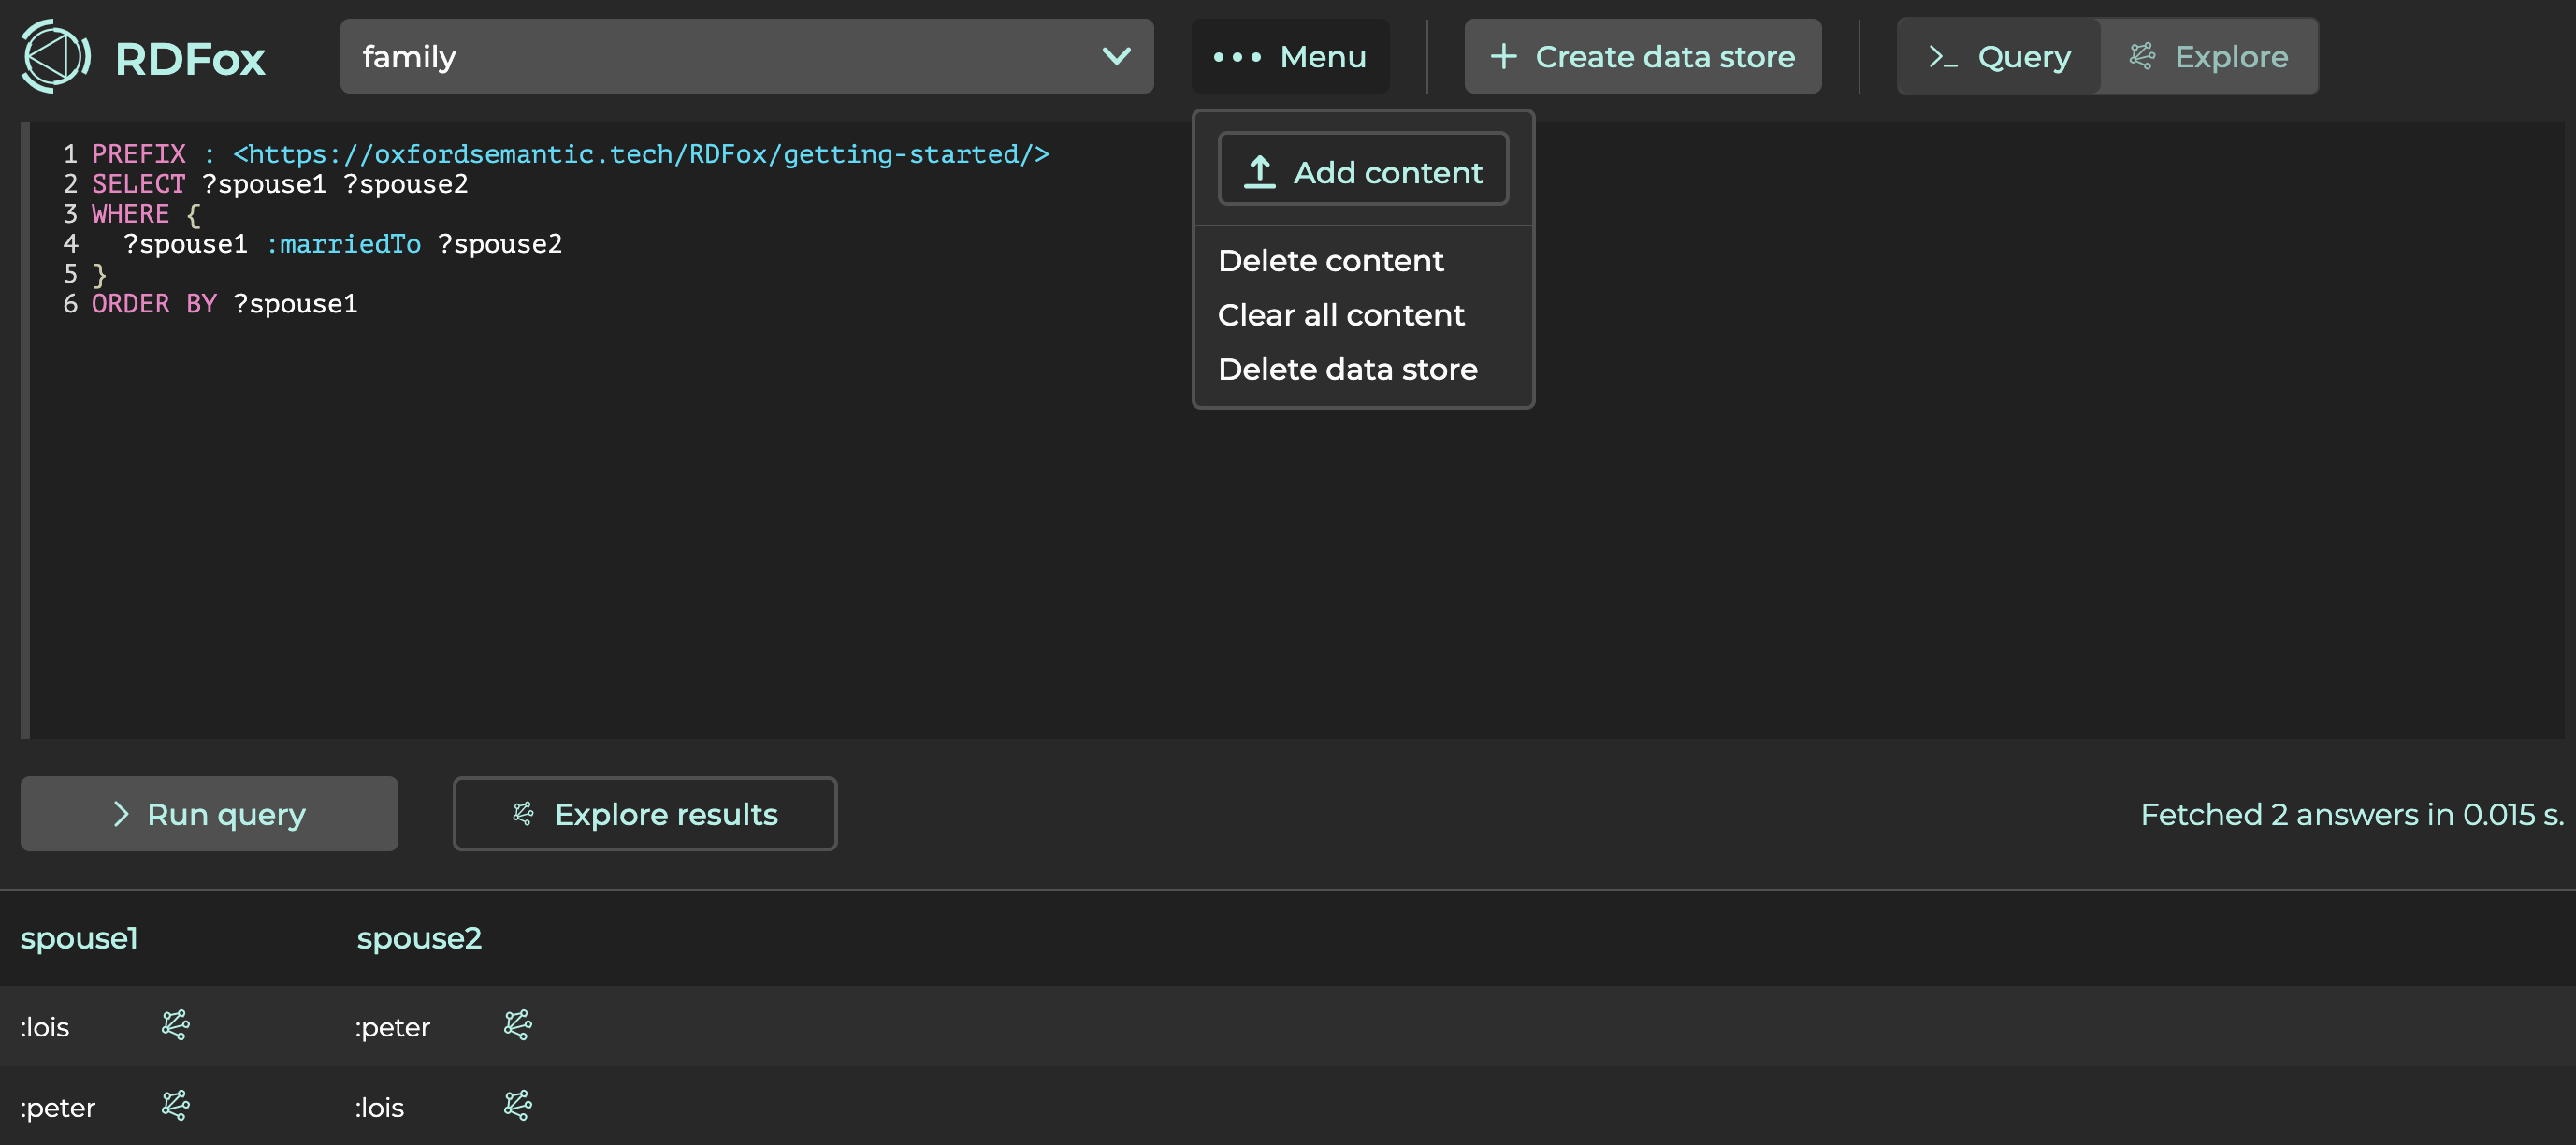Switch to the Explore view tab

[2209, 56]
